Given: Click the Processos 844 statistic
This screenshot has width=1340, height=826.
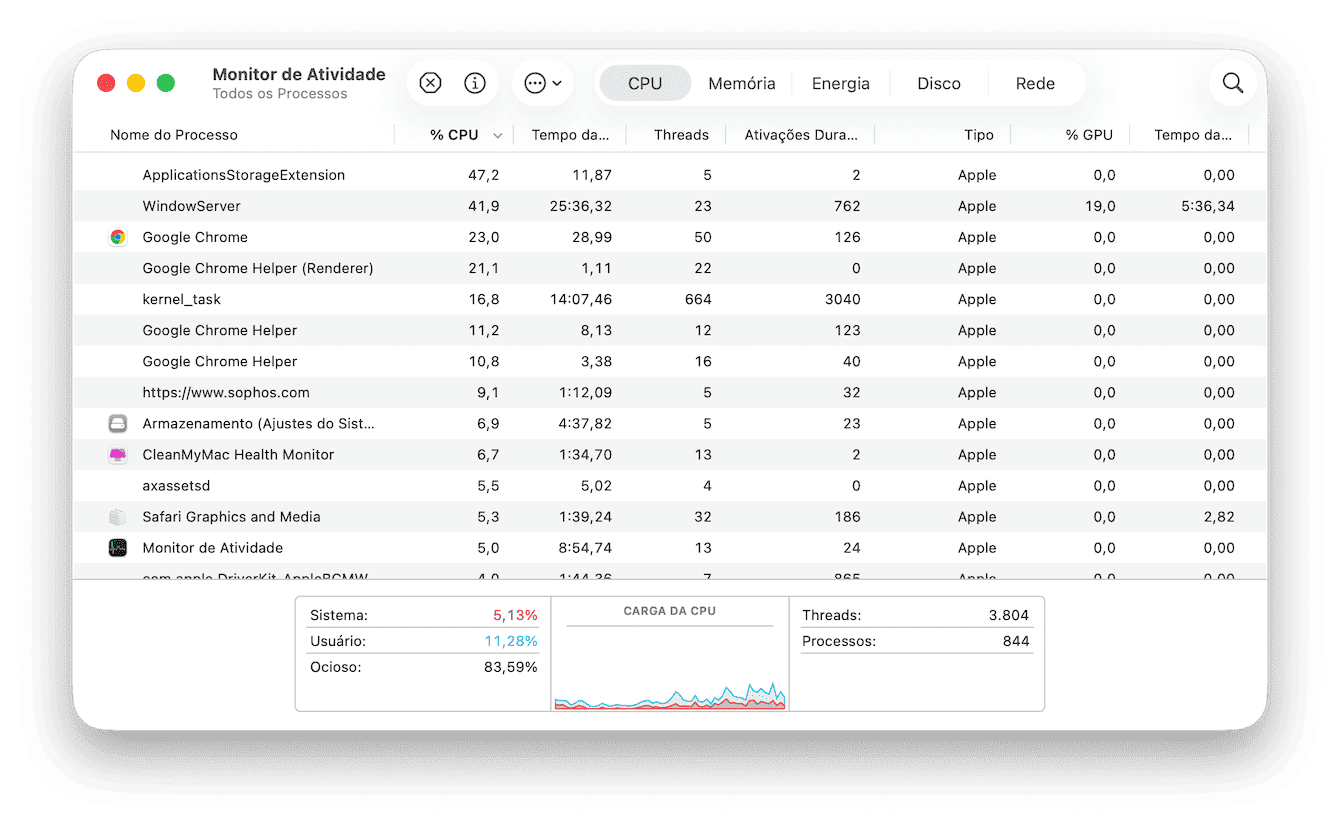Looking at the screenshot, I should (916, 641).
